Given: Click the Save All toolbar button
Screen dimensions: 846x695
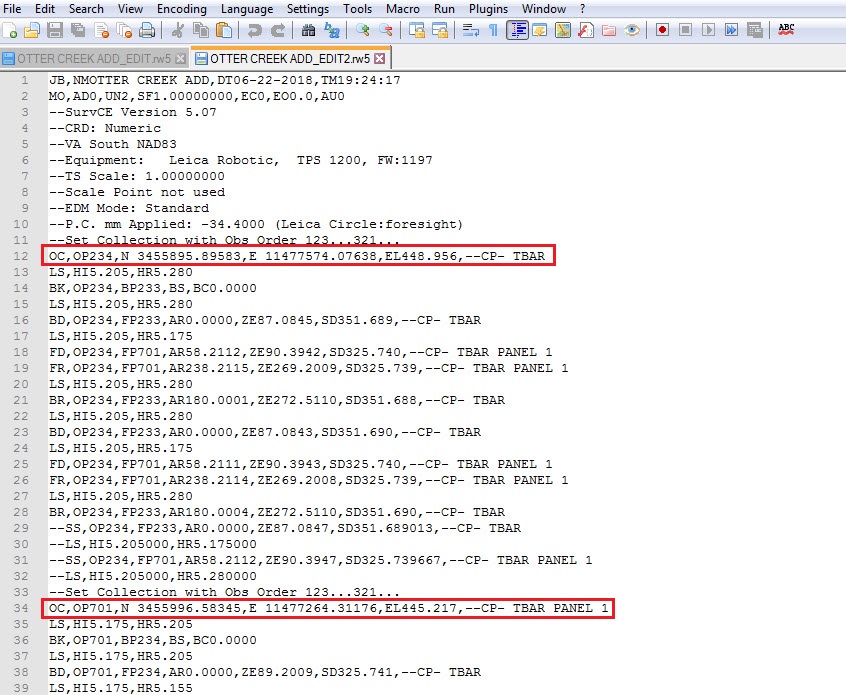Looking at the screenshot, I should coord(78,30).
